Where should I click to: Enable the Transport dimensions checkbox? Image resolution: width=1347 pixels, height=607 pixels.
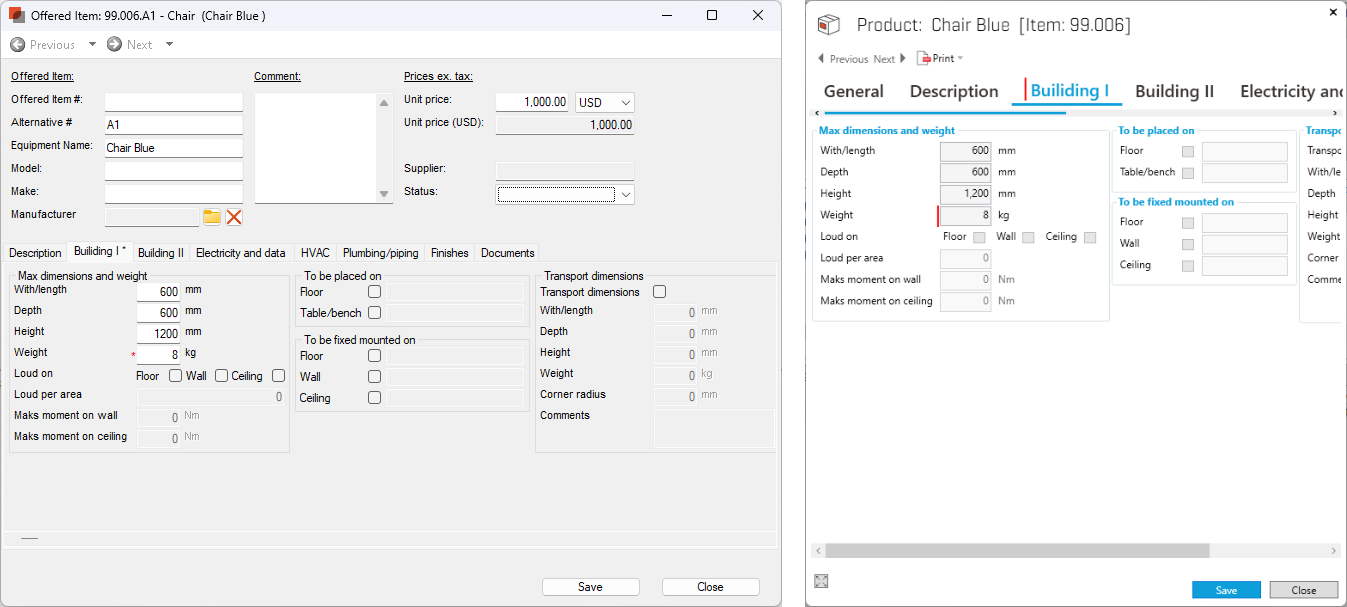click(x=659, y=292)
